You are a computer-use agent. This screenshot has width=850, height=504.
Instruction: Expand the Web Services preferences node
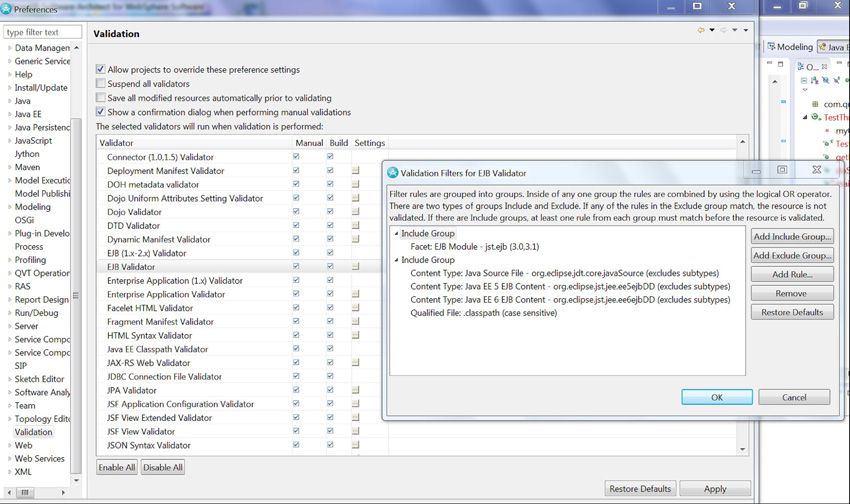[x=9, y=458]
